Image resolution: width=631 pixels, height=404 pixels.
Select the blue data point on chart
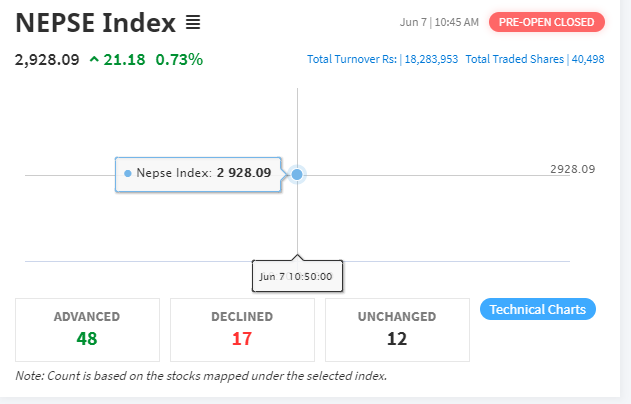pyautogui.click(x=297, y=174)
